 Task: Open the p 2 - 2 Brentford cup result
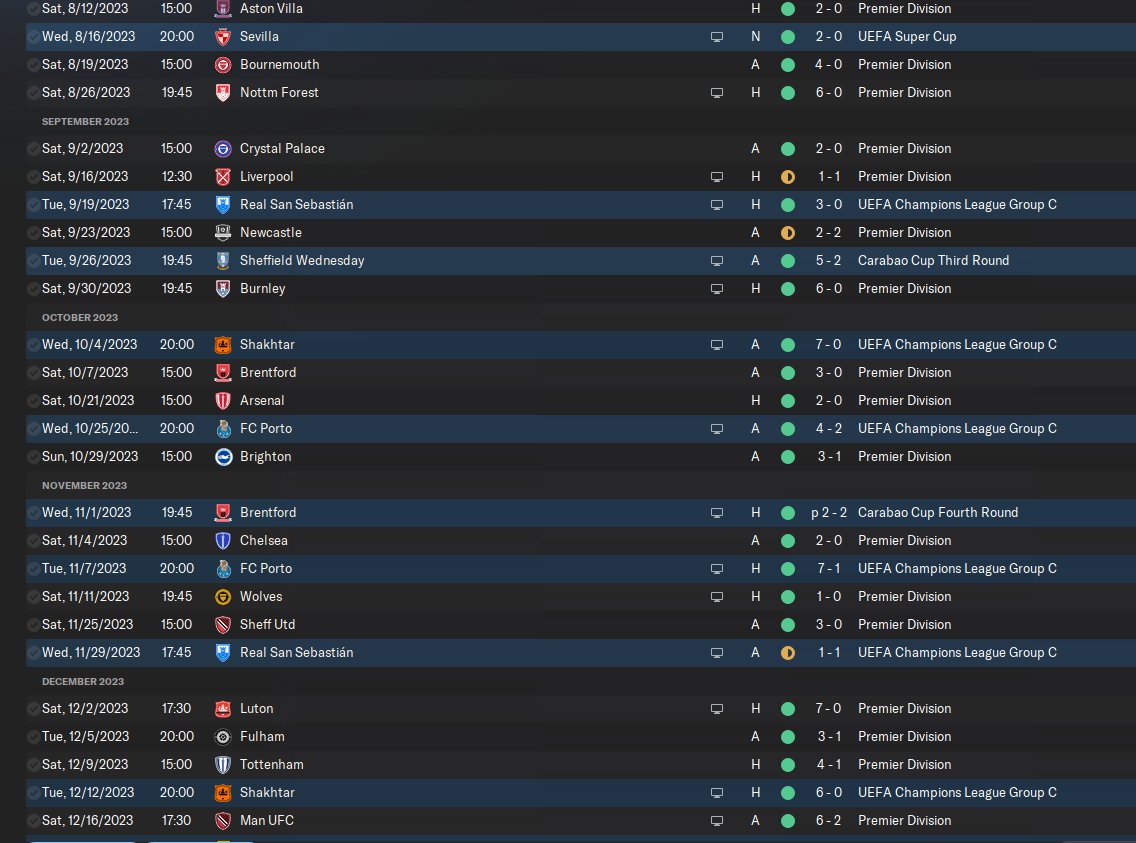coord(828,513)
